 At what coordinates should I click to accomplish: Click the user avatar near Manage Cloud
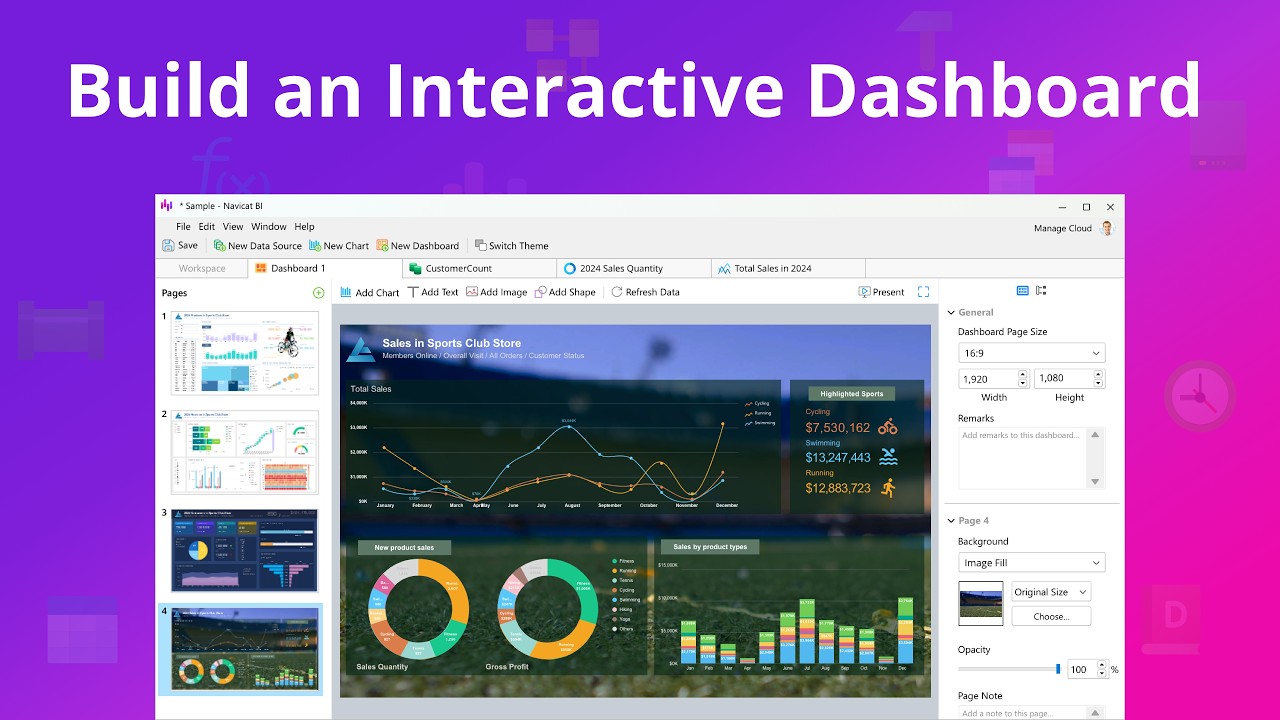click(x=1106, y=228)
